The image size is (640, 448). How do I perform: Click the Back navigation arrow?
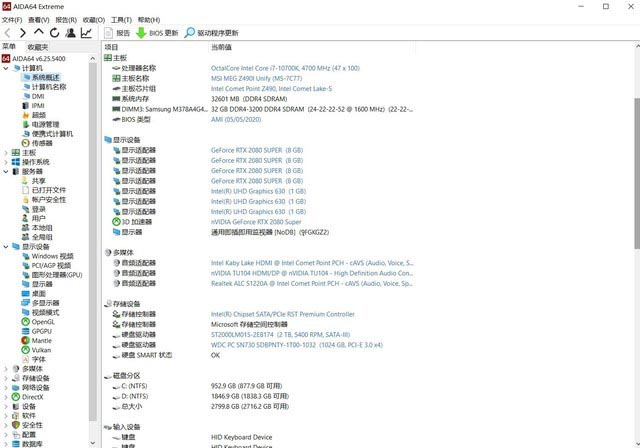coord(8,33)
